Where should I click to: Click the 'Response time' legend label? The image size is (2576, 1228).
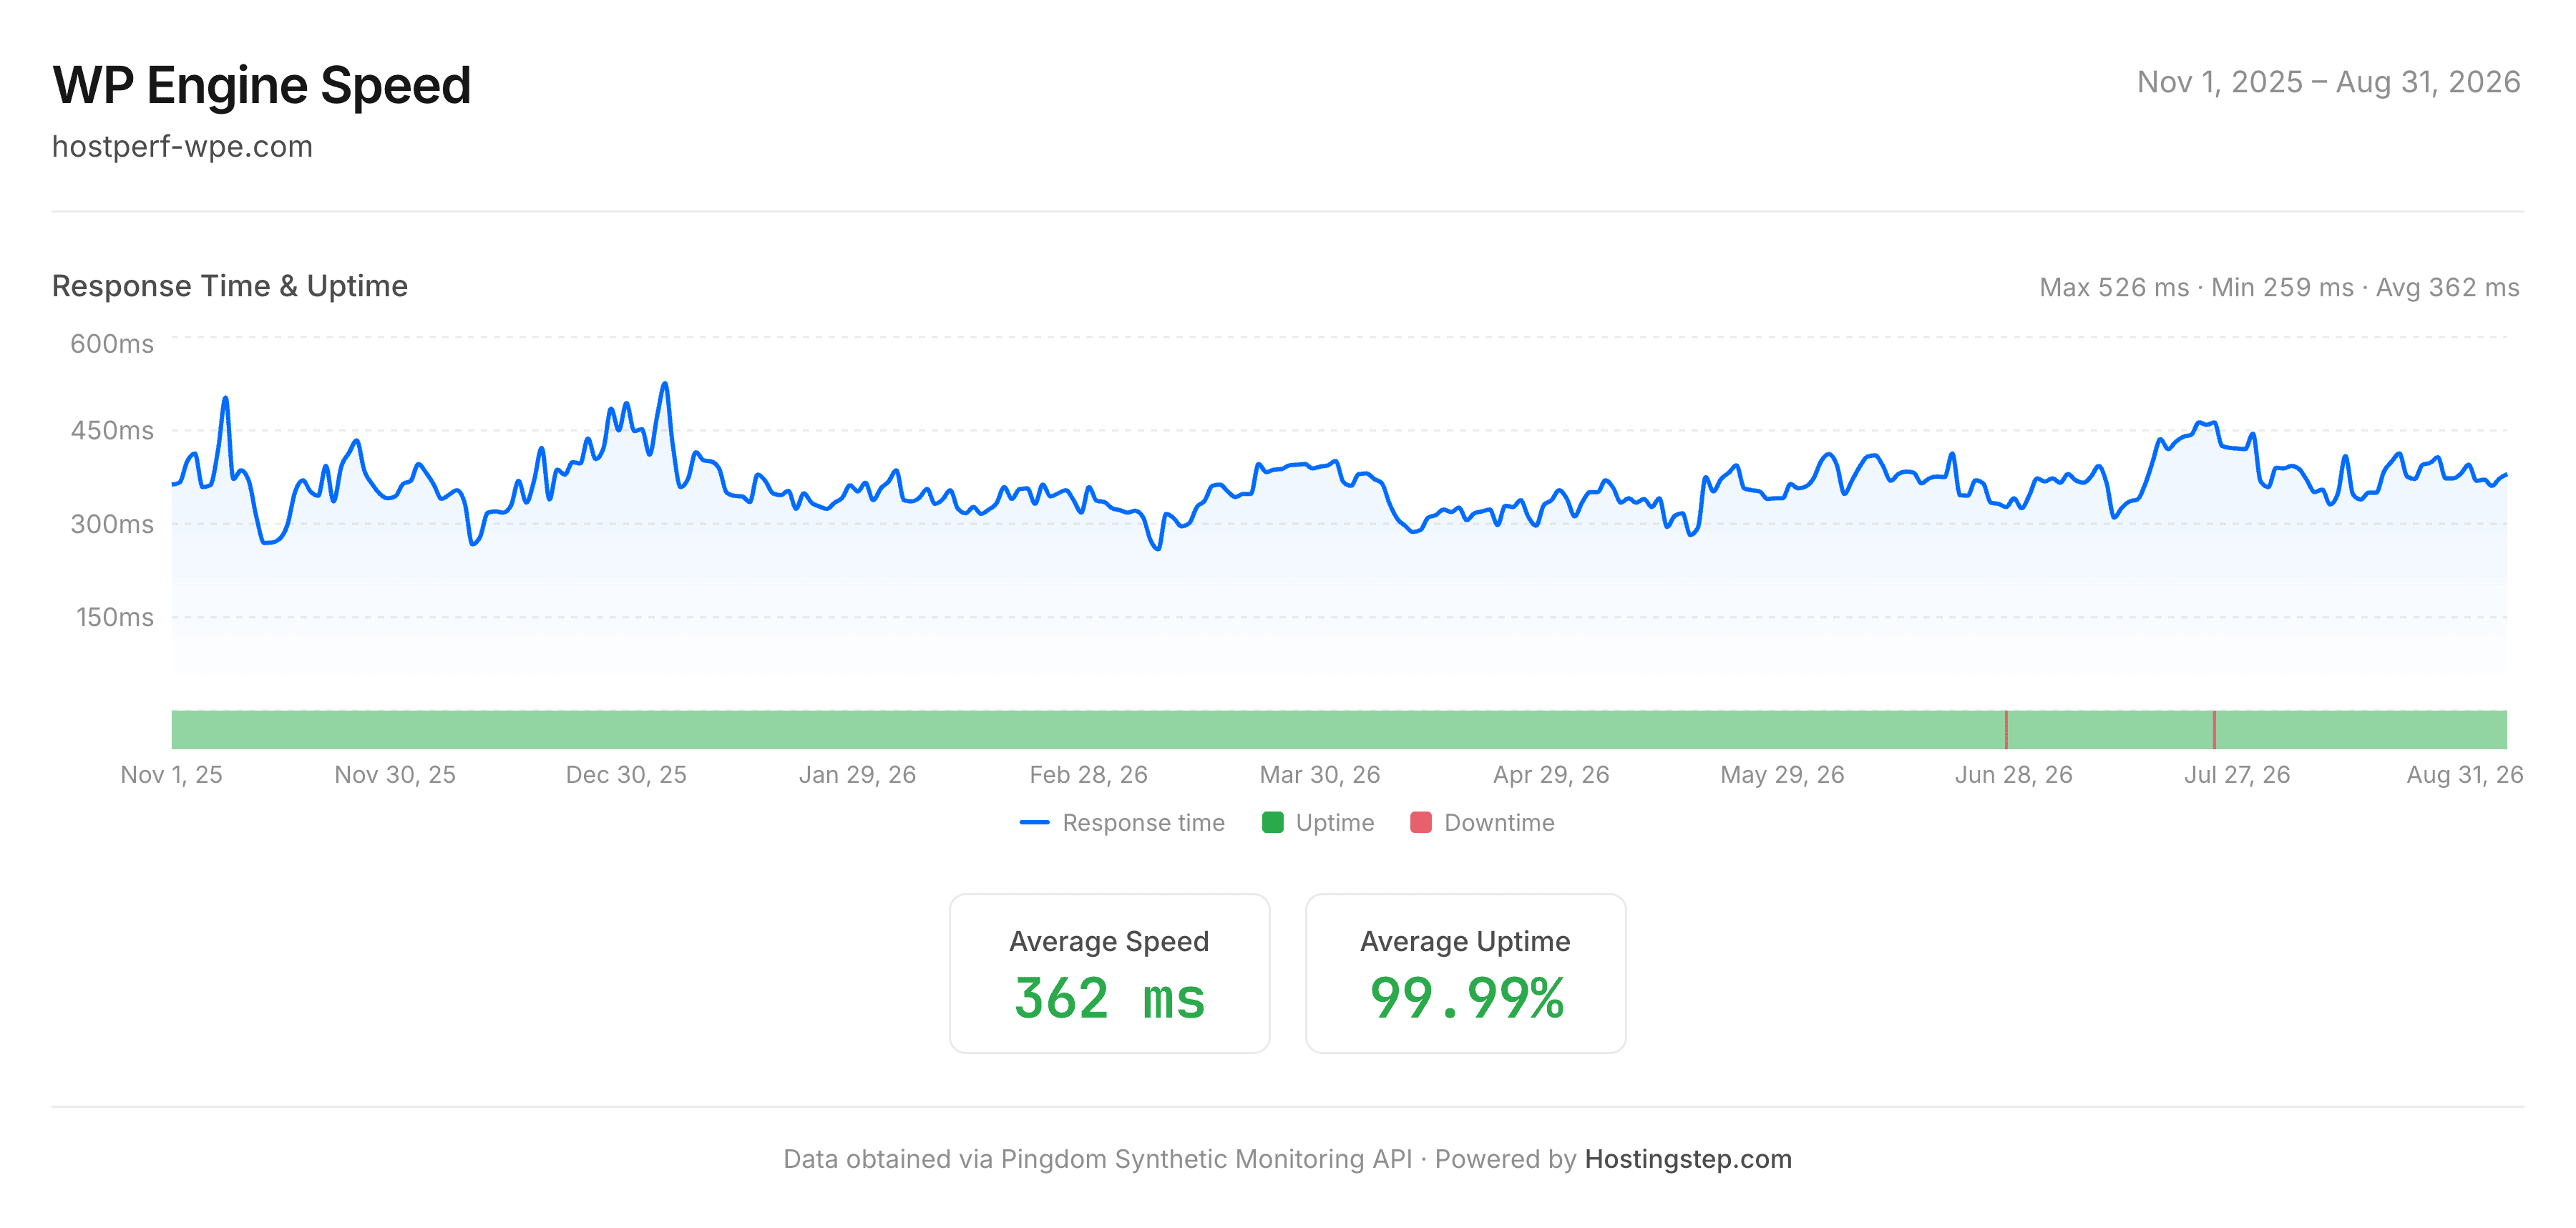click(x=1143, y=823)
